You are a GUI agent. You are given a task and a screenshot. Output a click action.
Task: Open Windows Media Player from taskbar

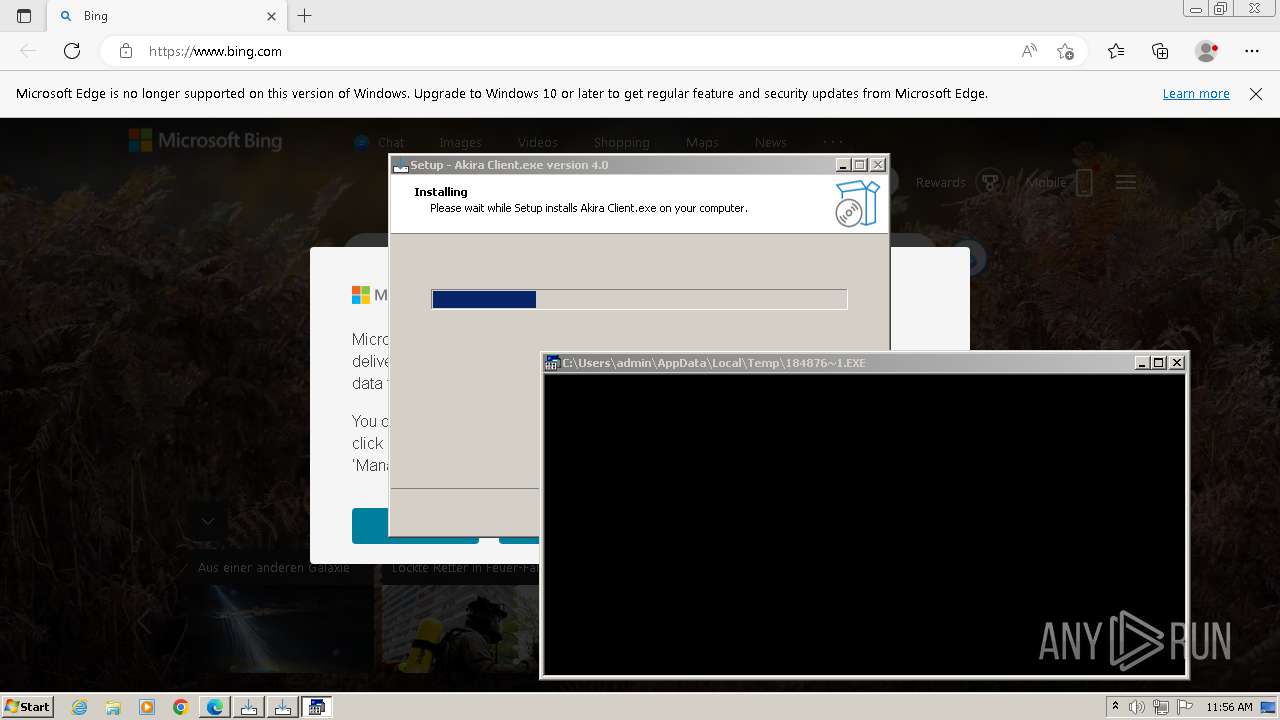tap(147, 707)
